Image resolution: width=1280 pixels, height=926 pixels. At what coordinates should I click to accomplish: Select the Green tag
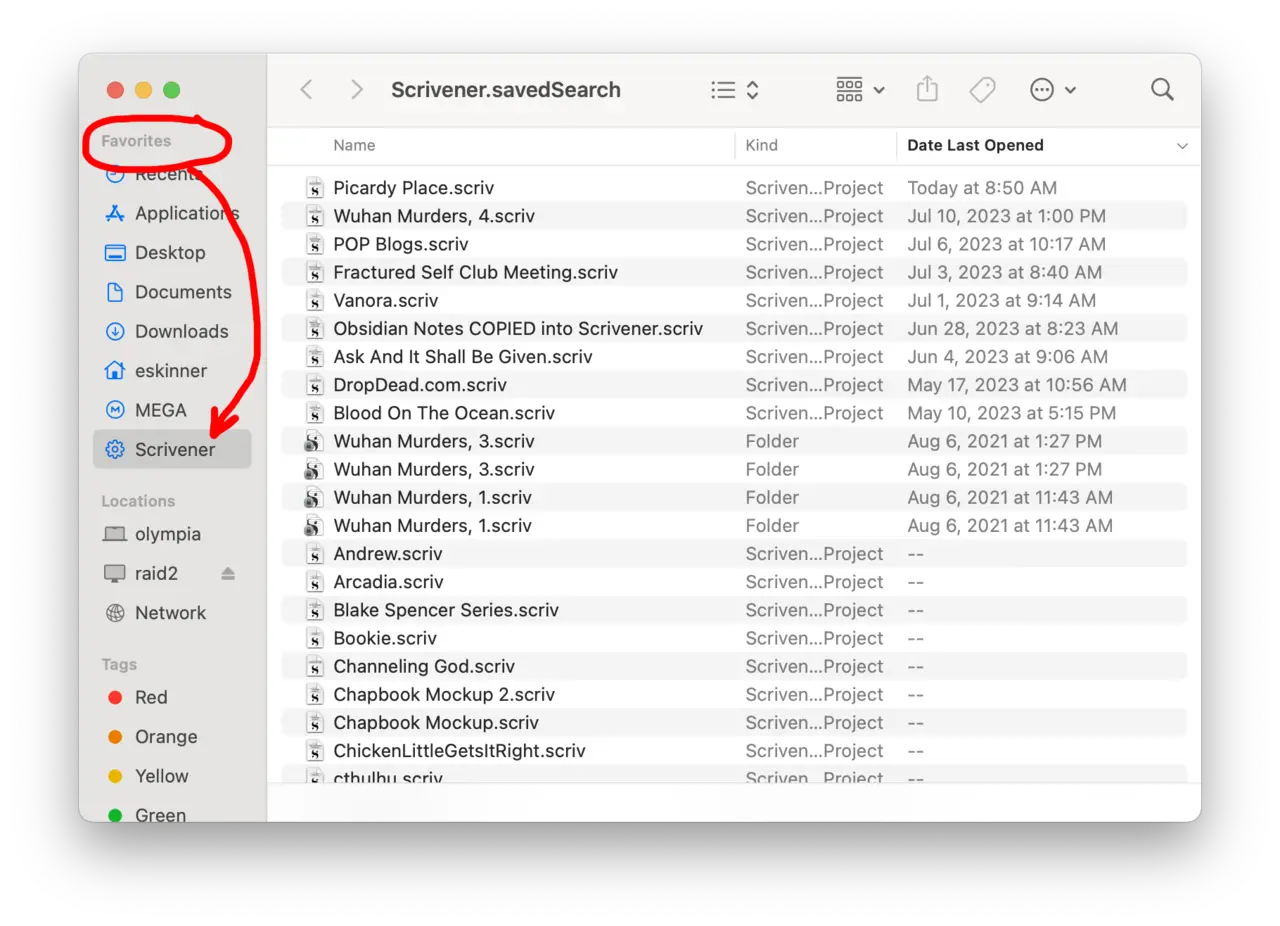click(172, 815)
